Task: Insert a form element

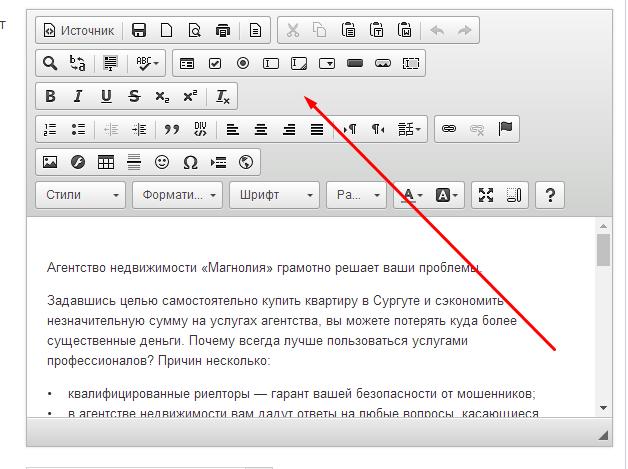Action: point(187,63)
